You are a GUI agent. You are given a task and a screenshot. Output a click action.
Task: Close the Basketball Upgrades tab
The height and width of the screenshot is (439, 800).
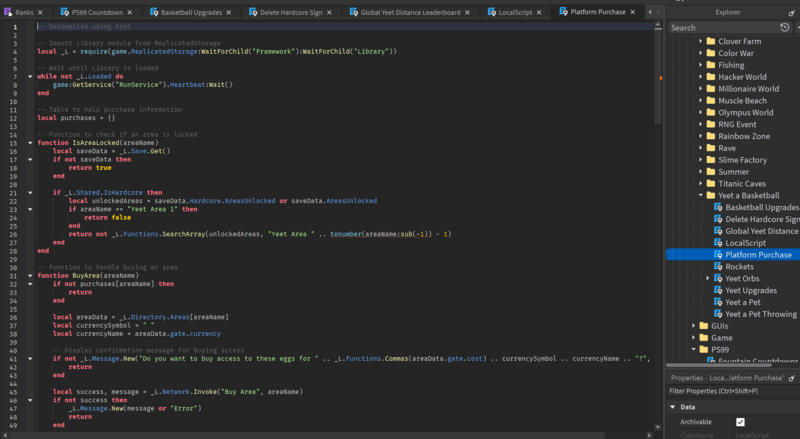click(228, 12)
